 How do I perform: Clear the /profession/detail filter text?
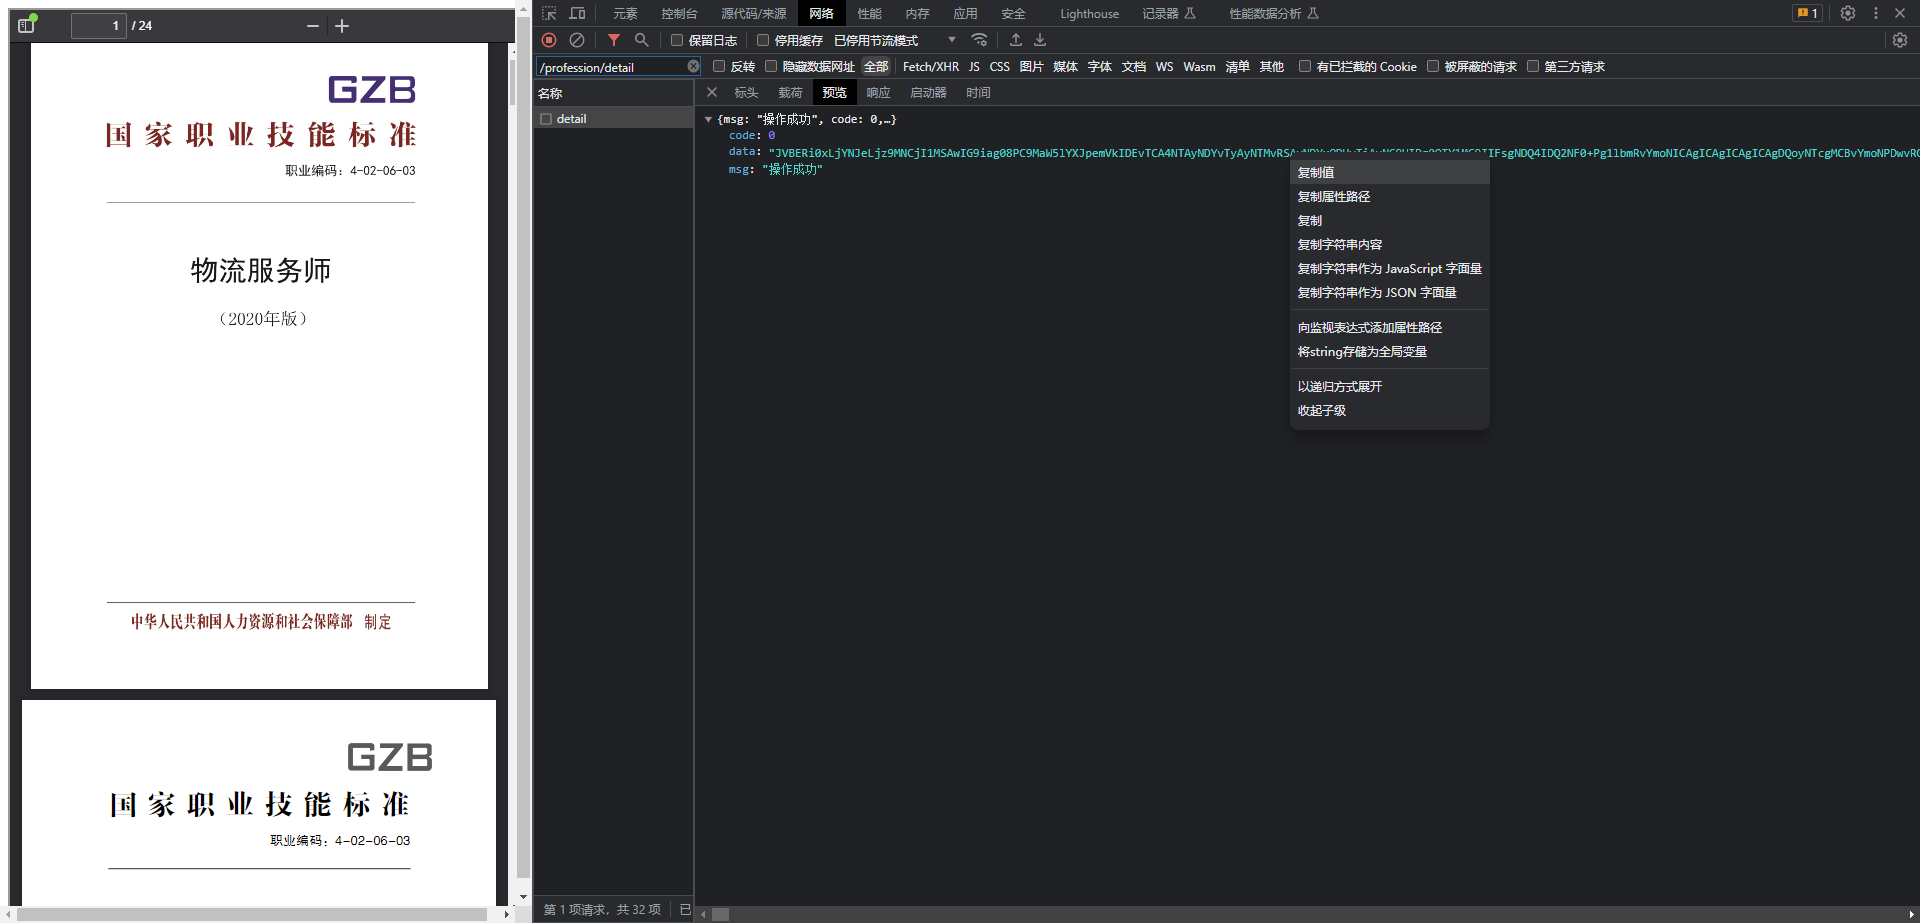pos(693,66)
